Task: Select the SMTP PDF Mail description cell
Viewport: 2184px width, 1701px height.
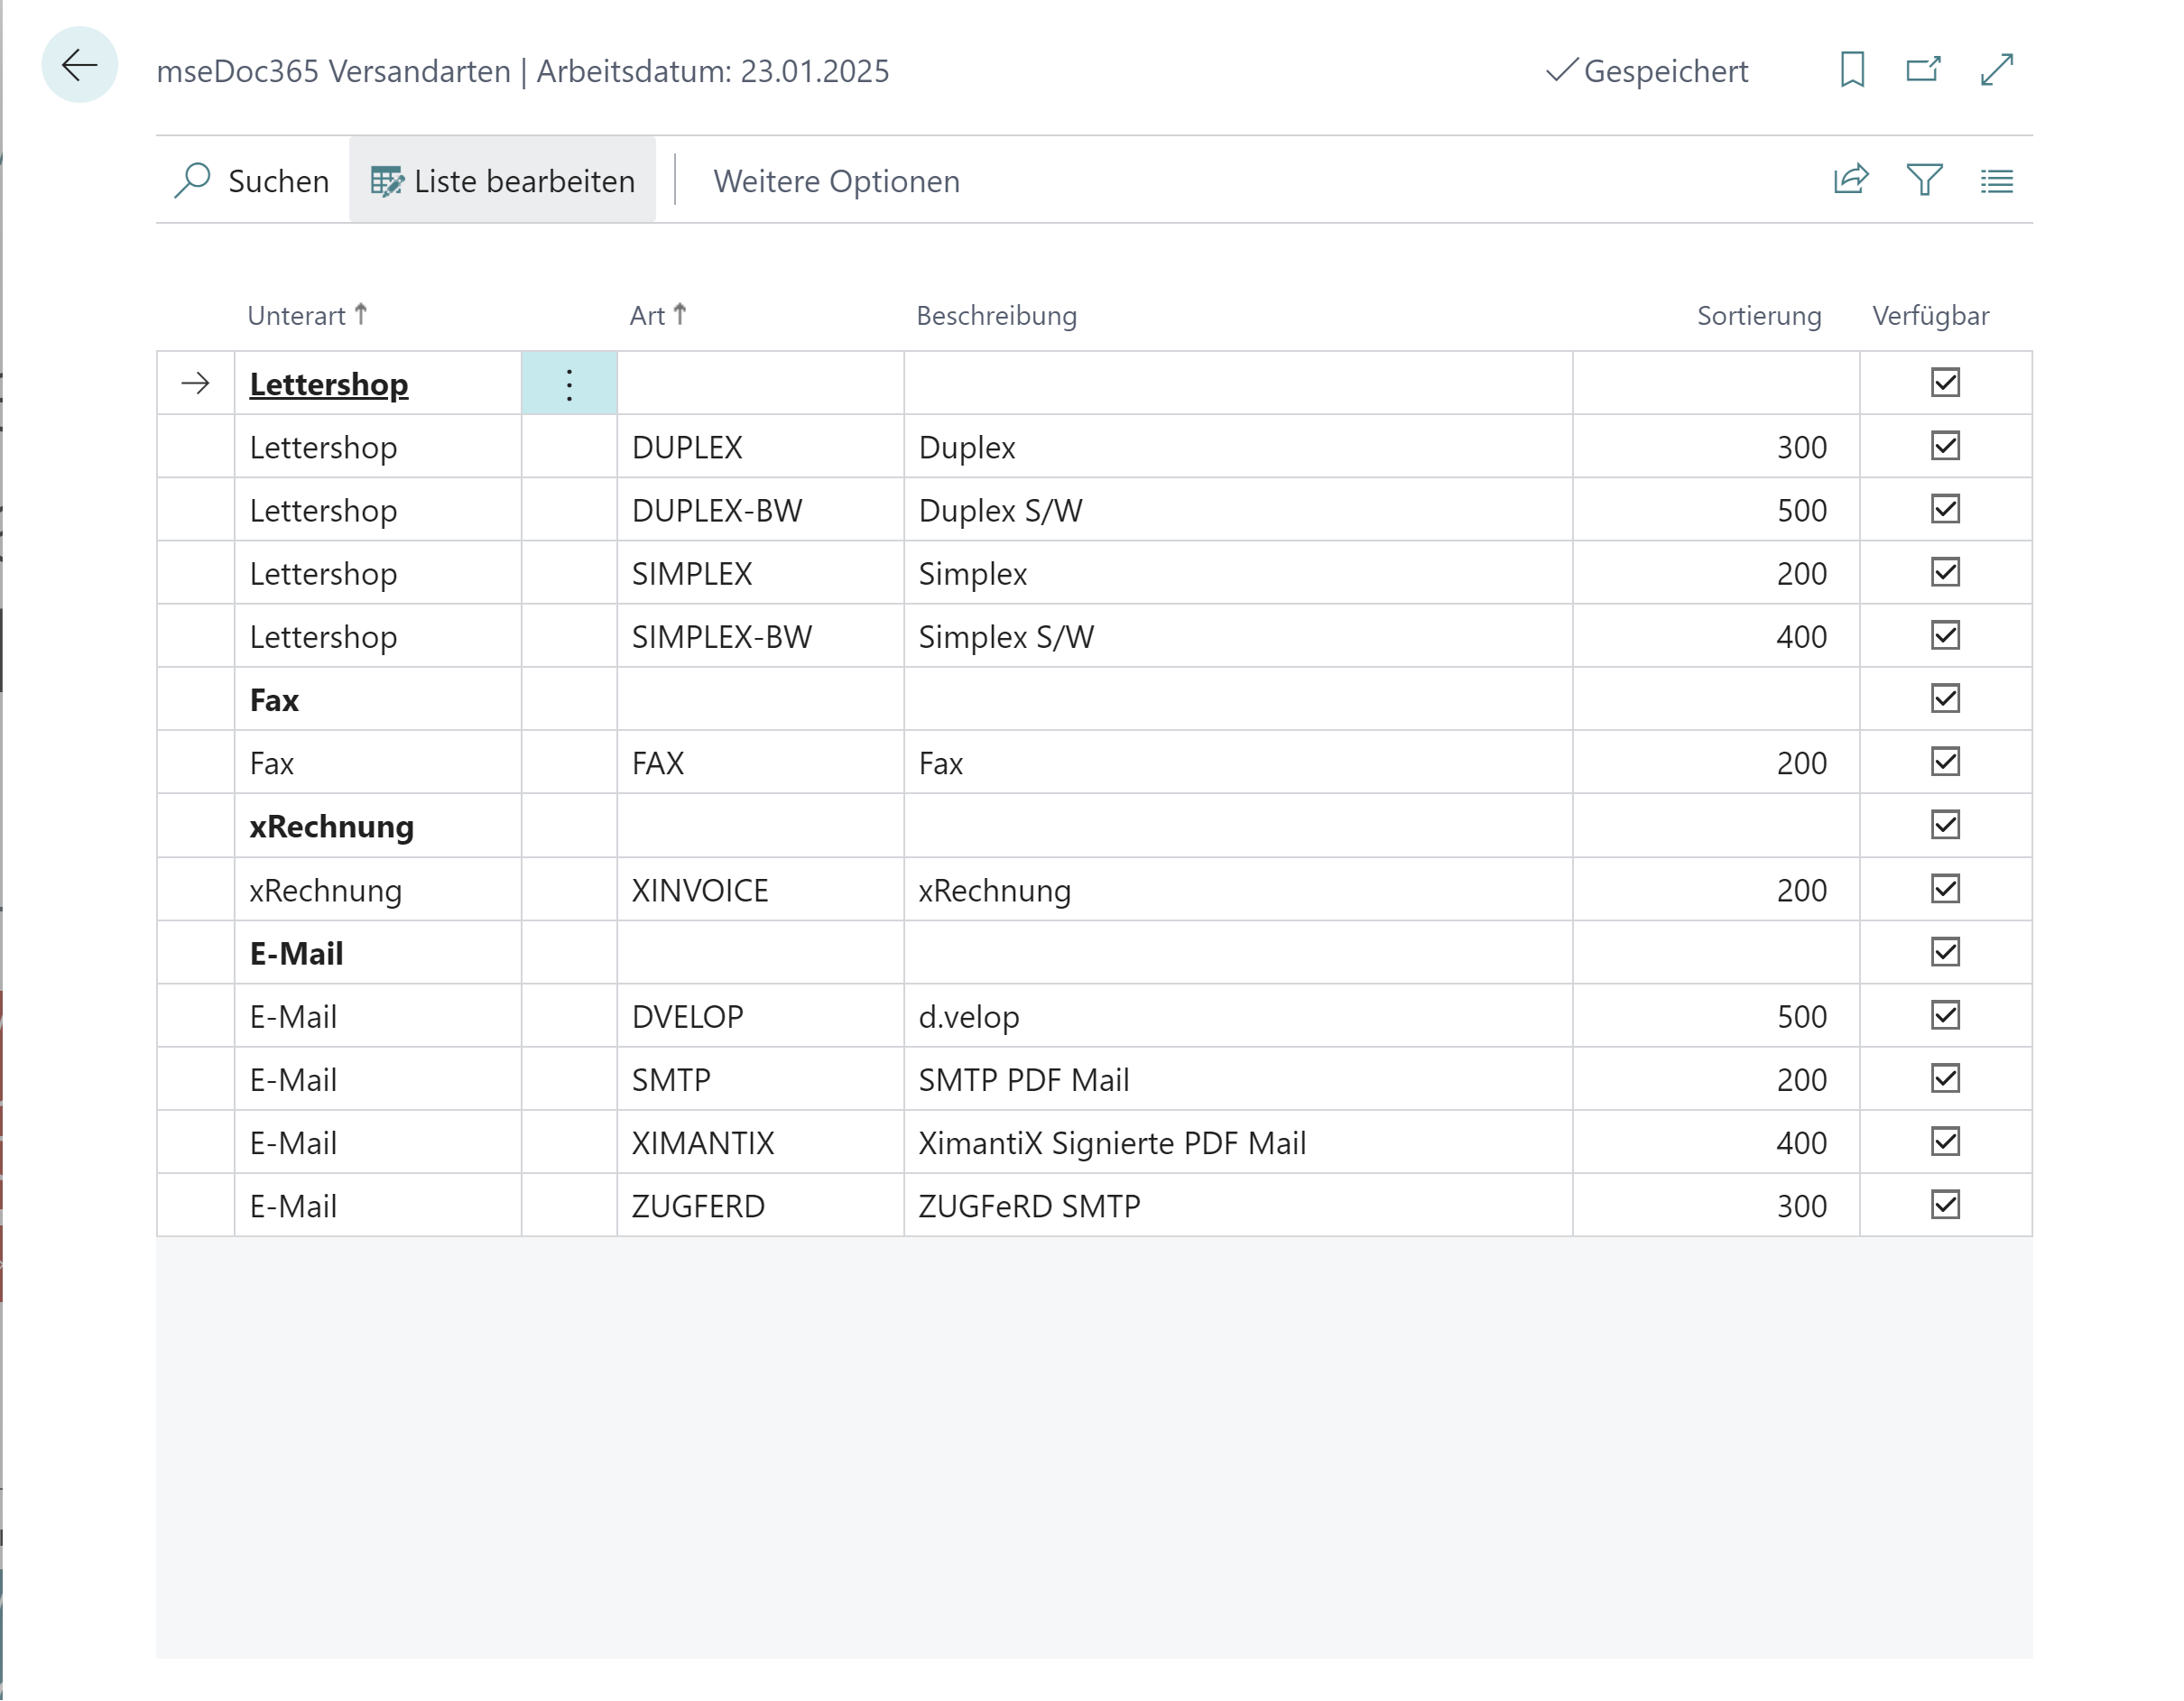Action: pos(1024,1080)
